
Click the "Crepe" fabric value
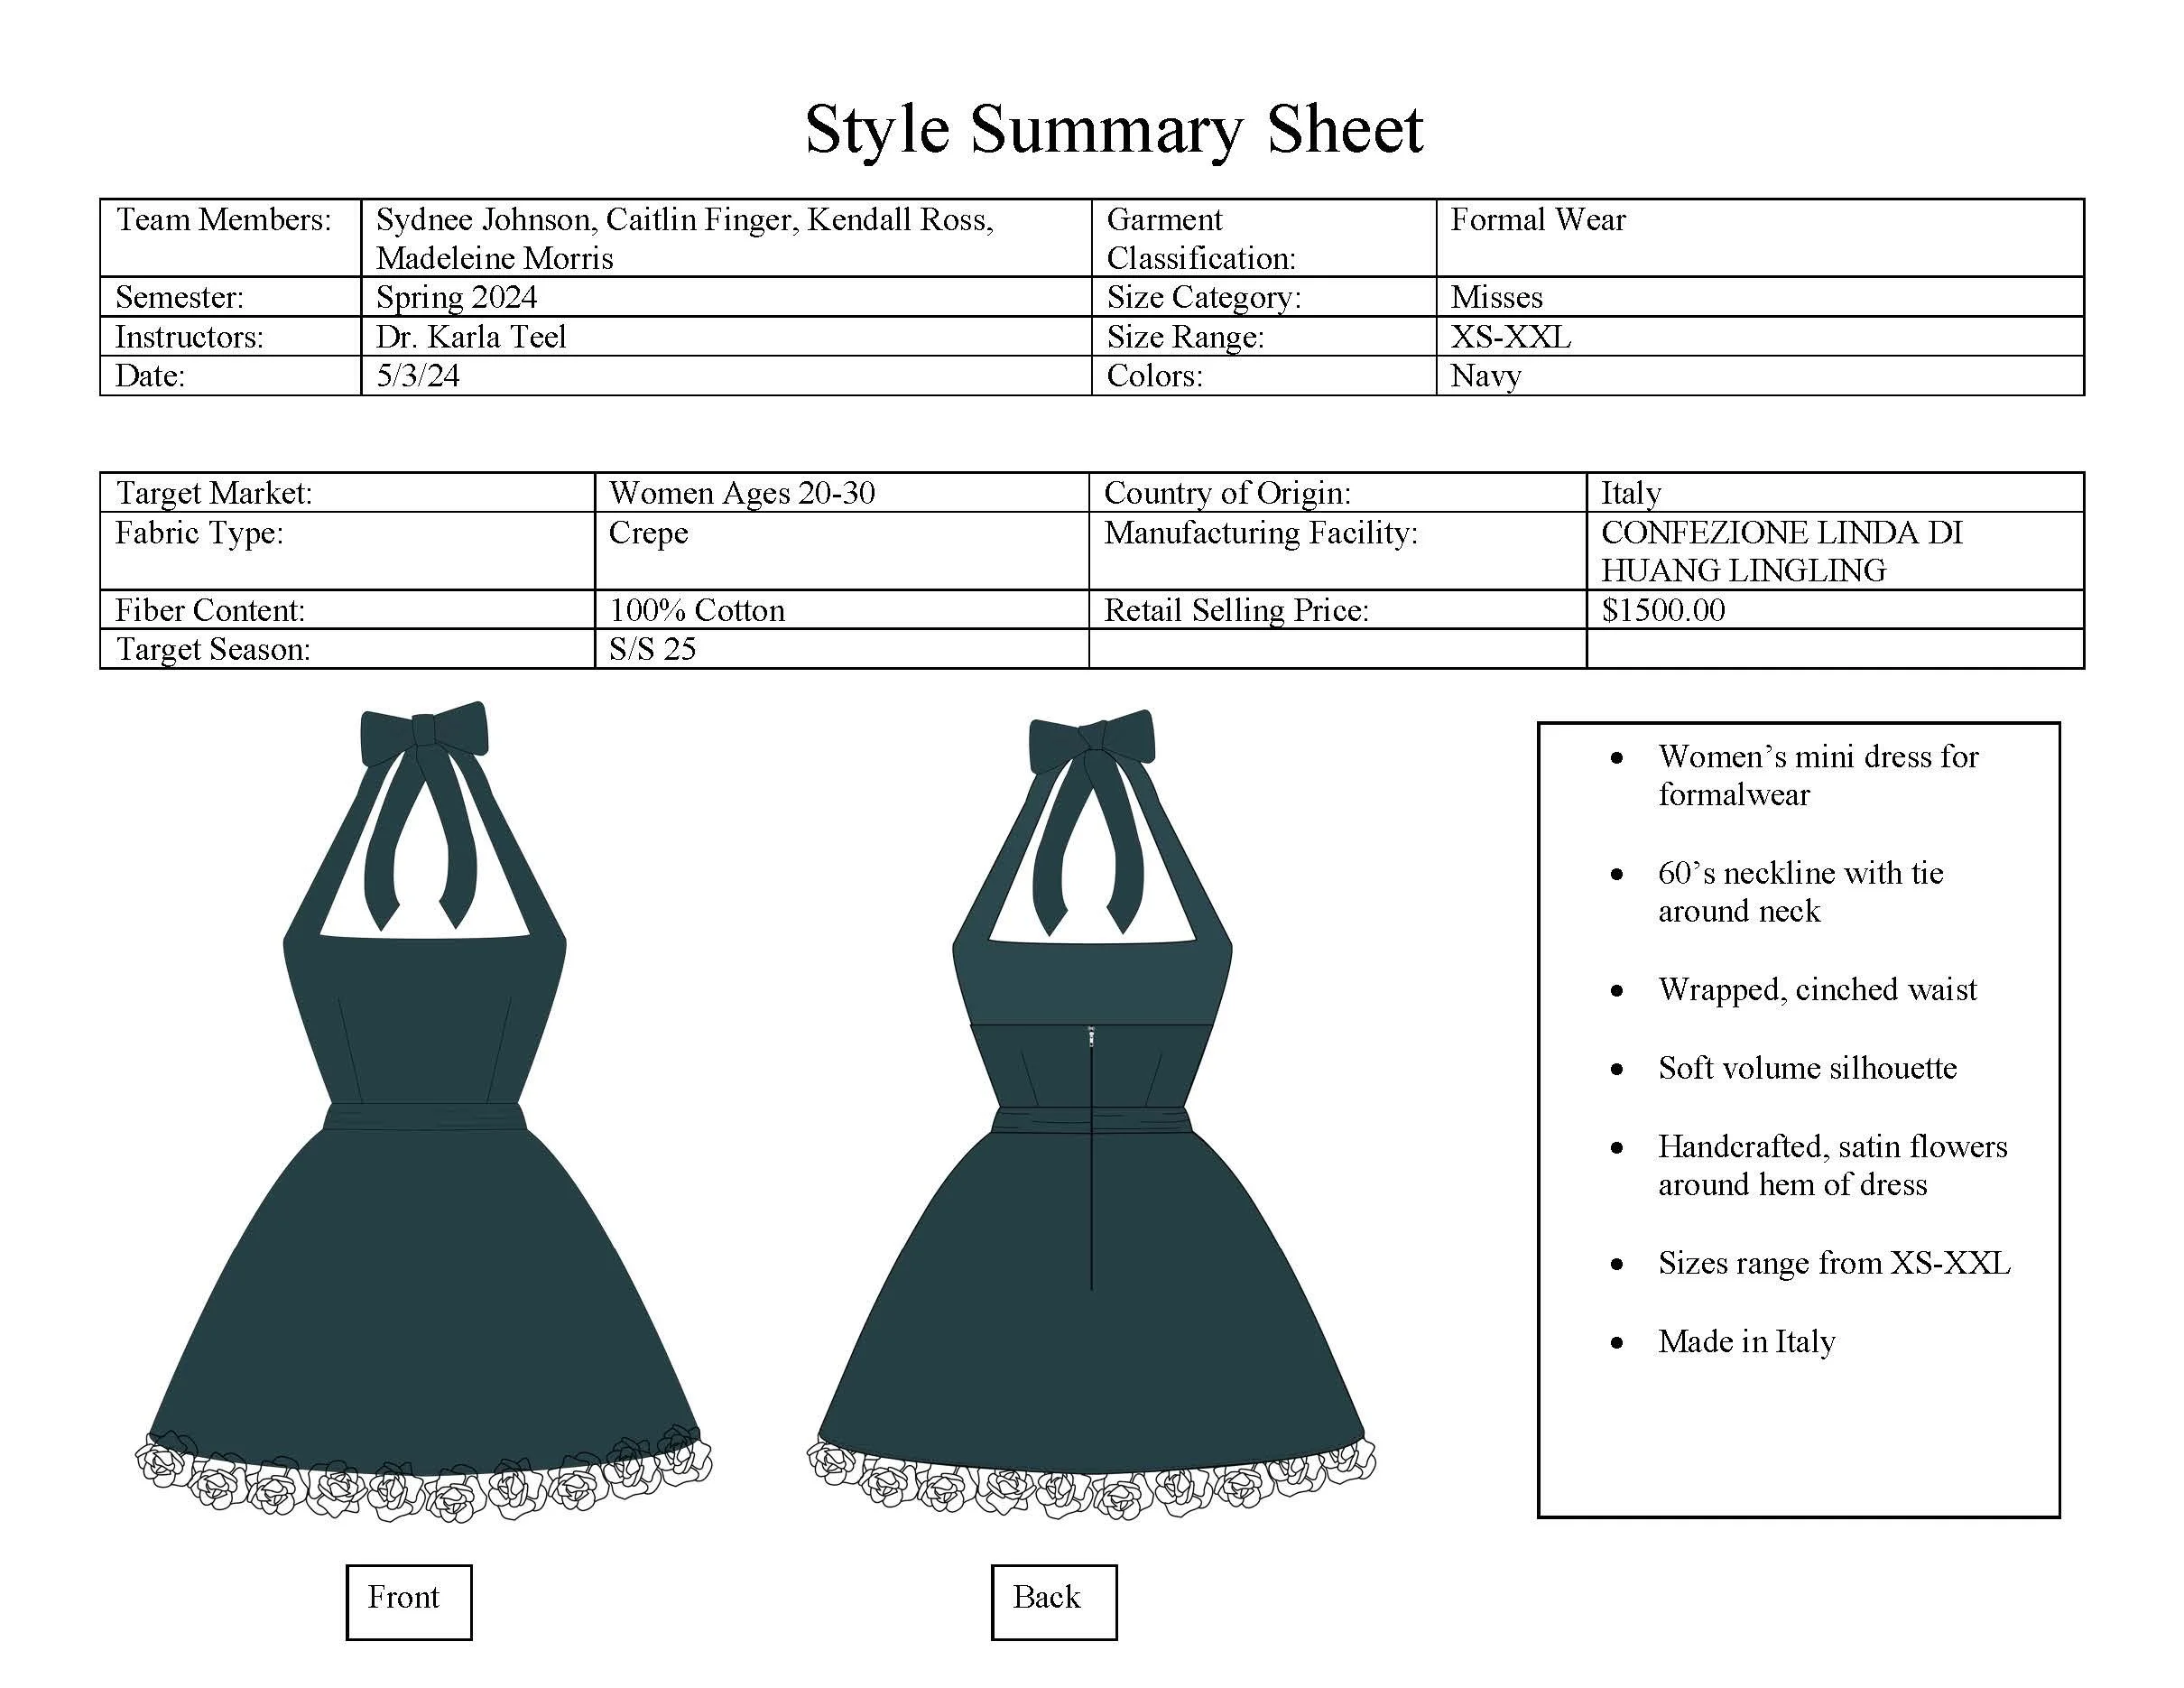pyautogui.click(x=648, y=533)
